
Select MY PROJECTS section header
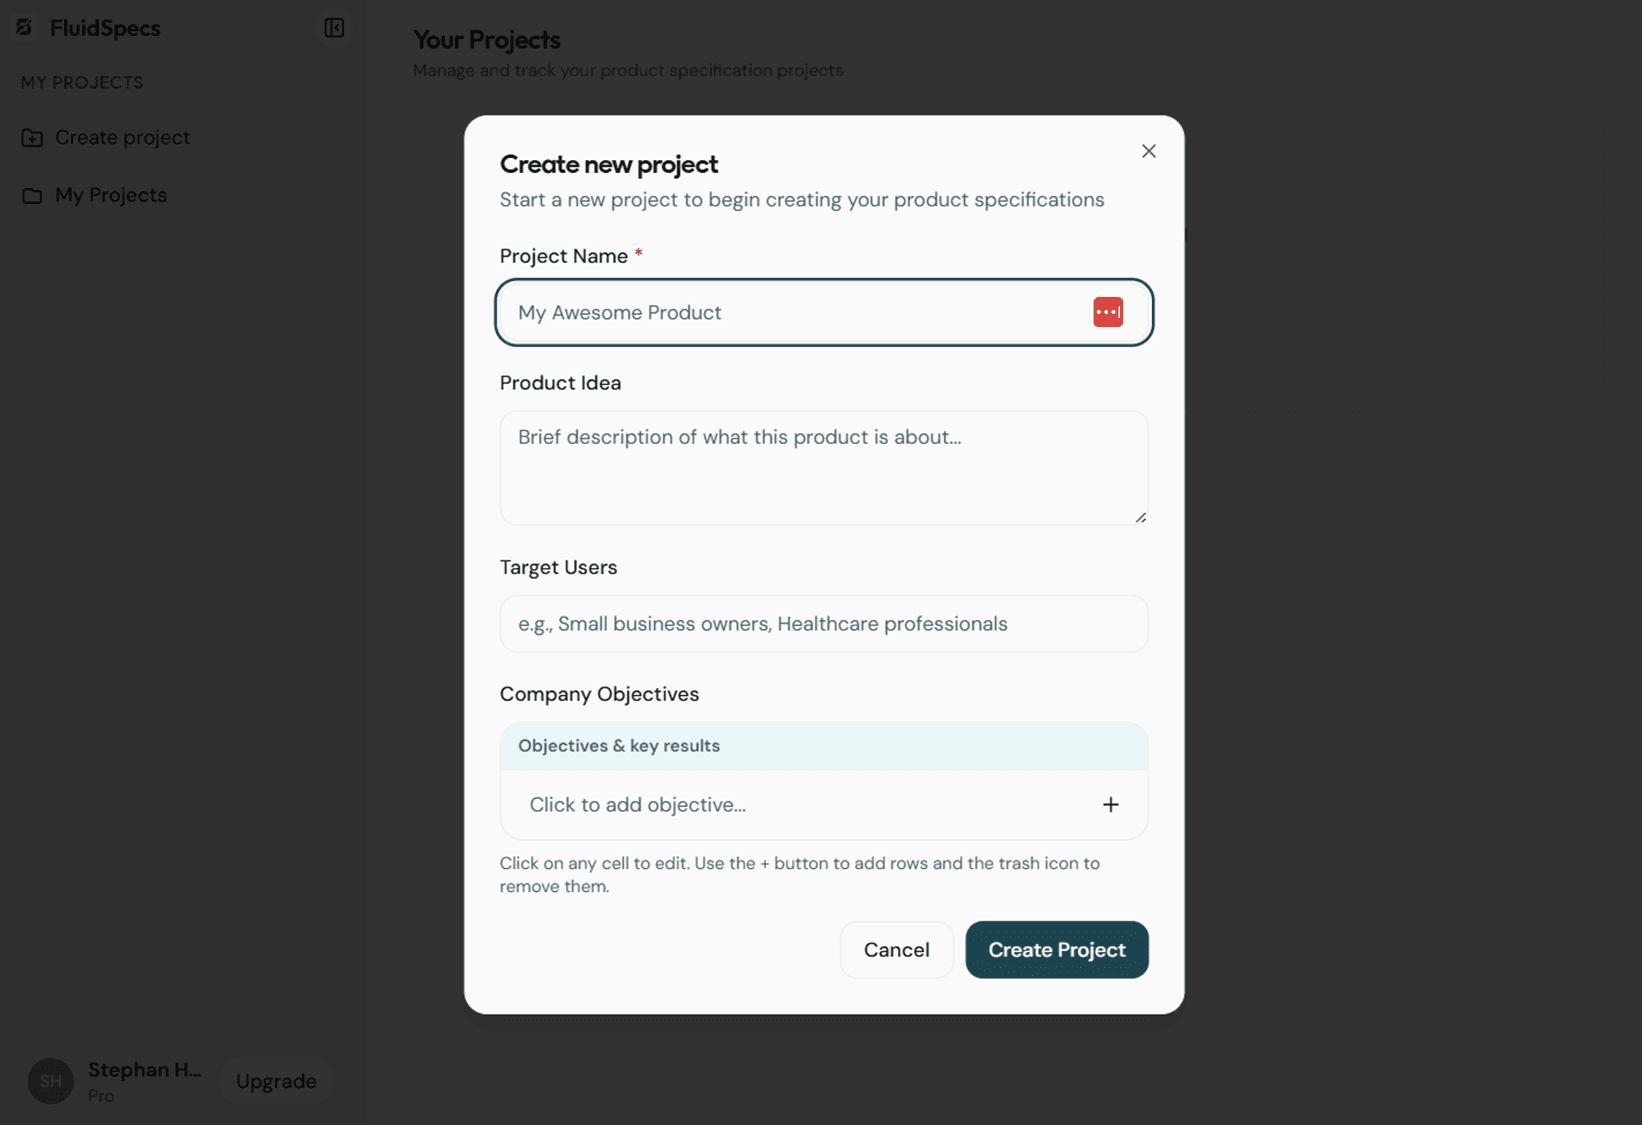tap(81, 82)
